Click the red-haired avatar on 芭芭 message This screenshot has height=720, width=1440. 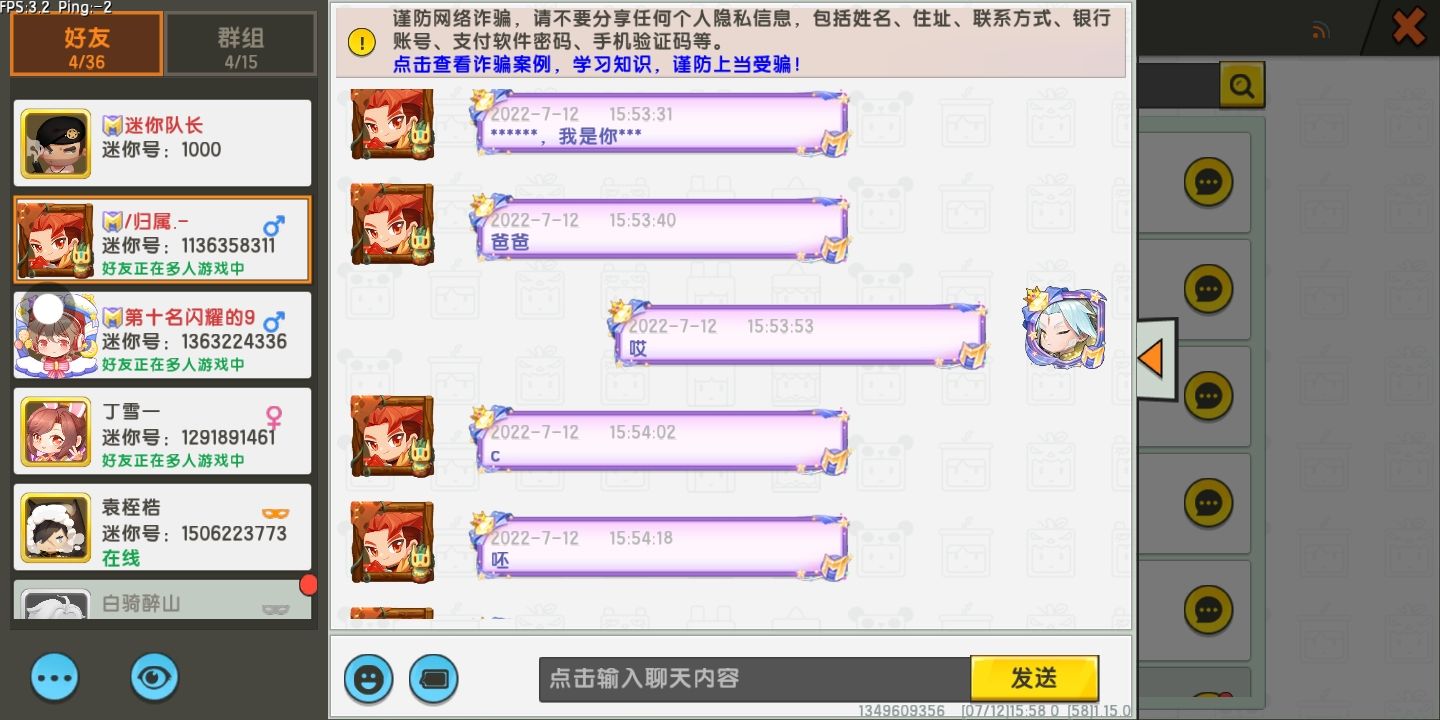[x=392, y=224]
